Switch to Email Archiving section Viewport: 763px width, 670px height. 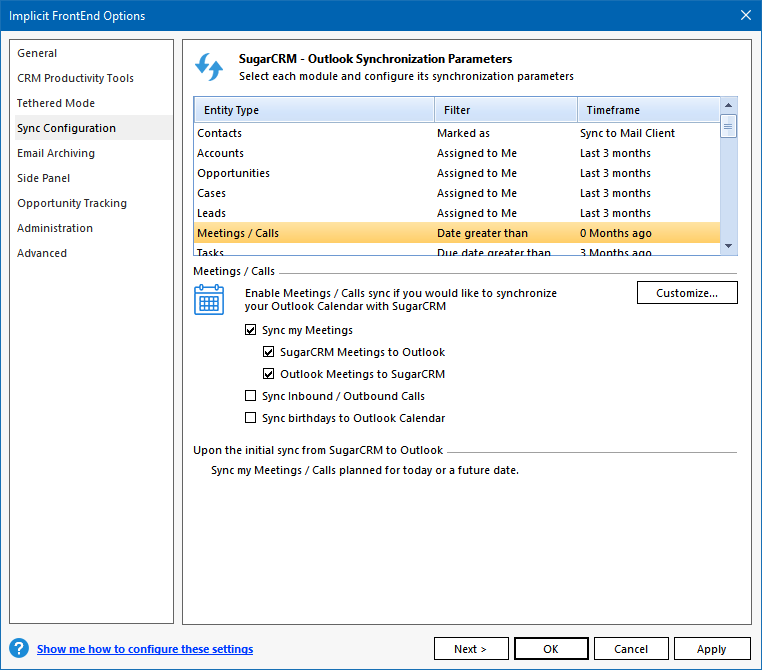pos(56,153)
